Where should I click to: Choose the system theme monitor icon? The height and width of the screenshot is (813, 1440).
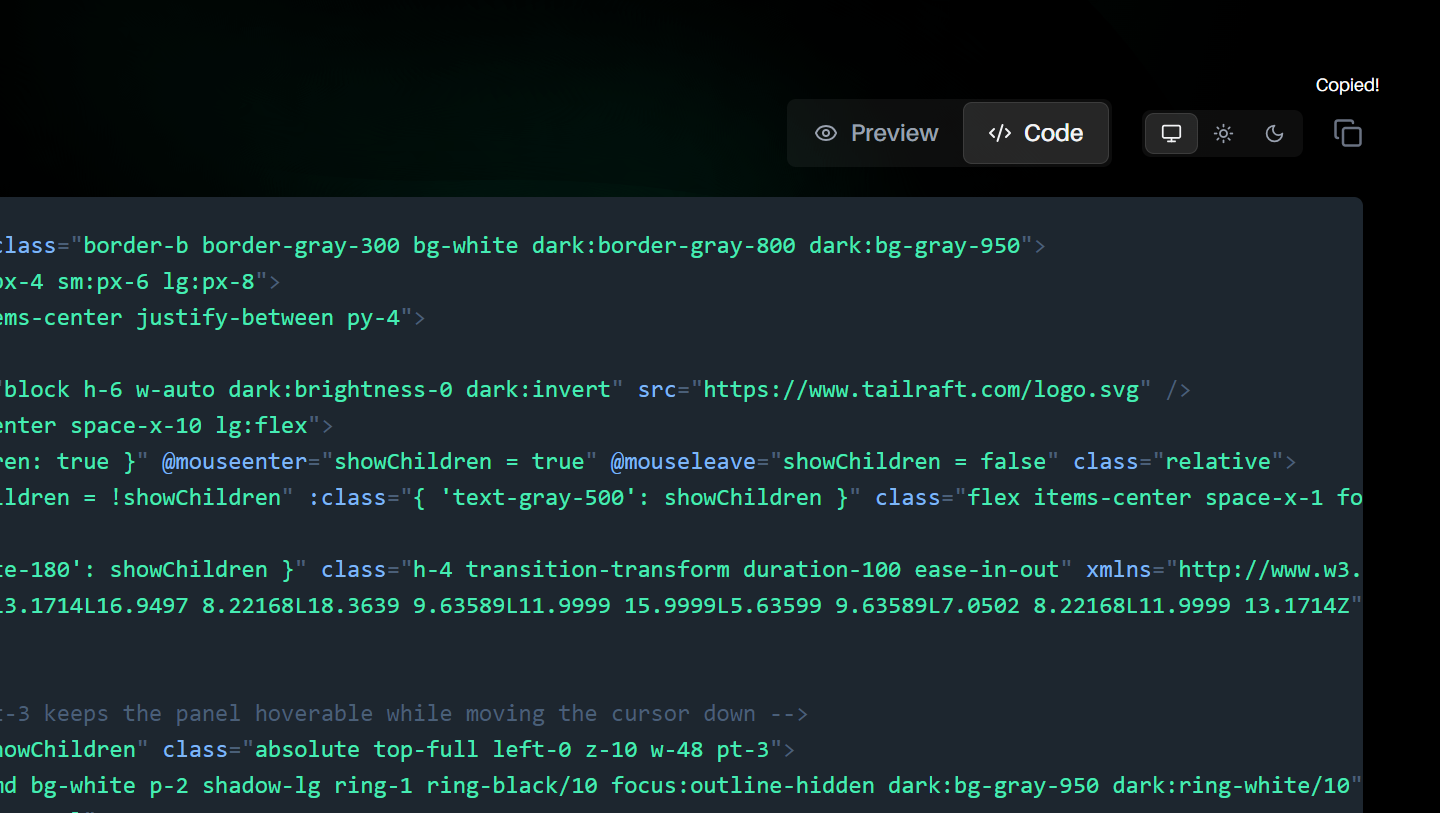click(1171, 133)
